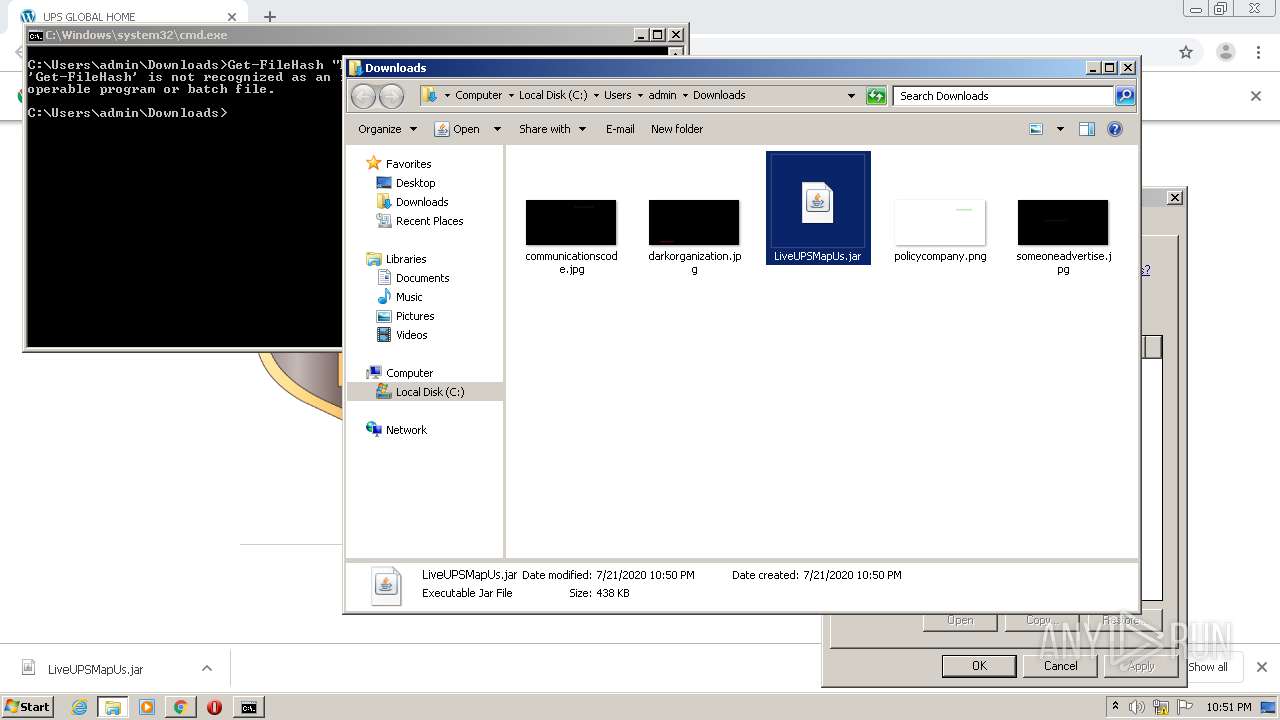The height and width of the screenshot is (720, 1280).
Task: Open Music library
Action: coord(409,297)
